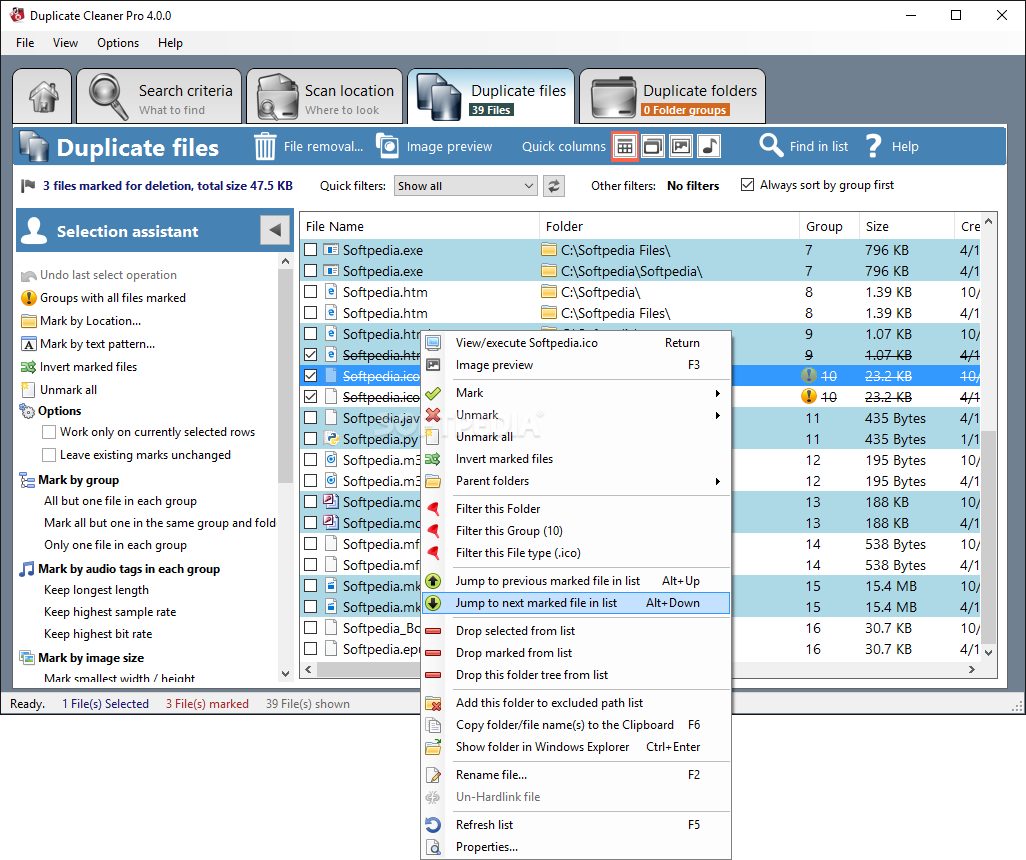Check the Softpedia.epub row checkbox
1026x860 pixels.
(x=311, y=649)
